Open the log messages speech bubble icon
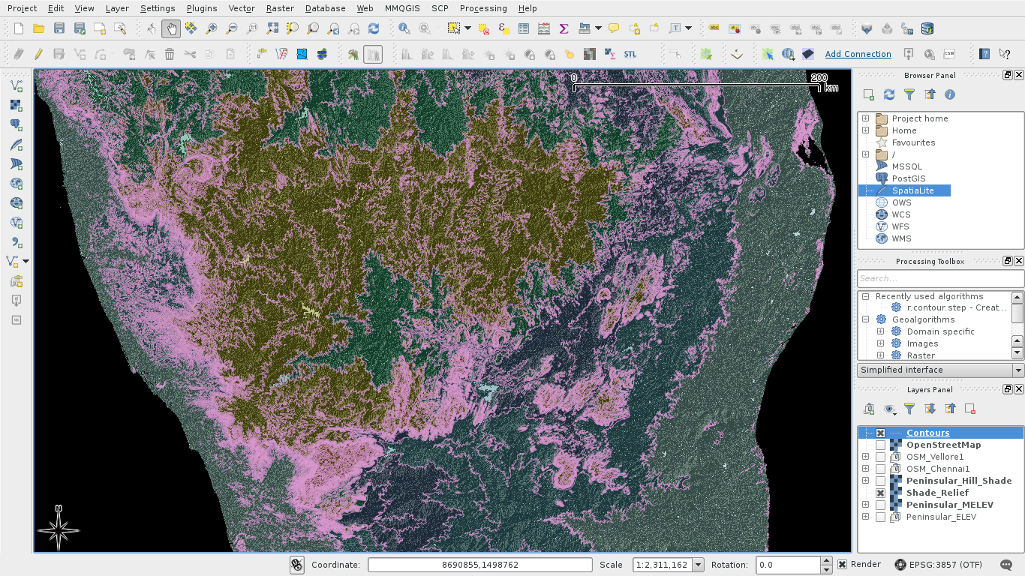The width and height of the screenshot is (1025, 576). [x=1005, y=565]
